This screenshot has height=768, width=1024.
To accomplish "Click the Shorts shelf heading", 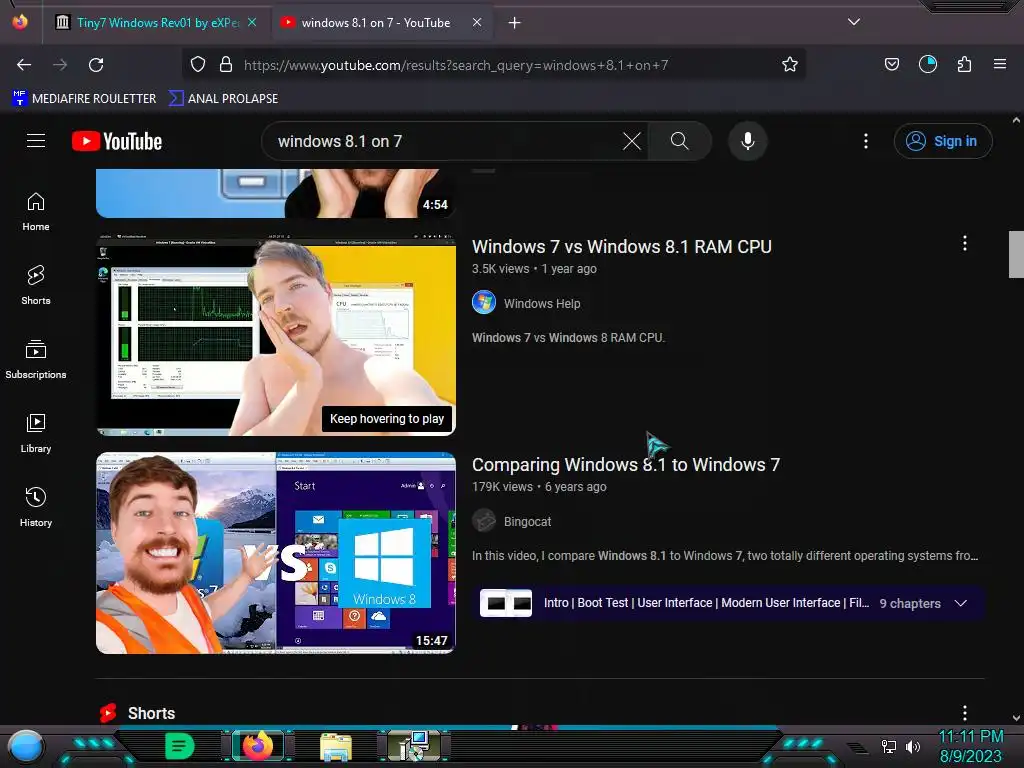I will [x=151, y=712].
